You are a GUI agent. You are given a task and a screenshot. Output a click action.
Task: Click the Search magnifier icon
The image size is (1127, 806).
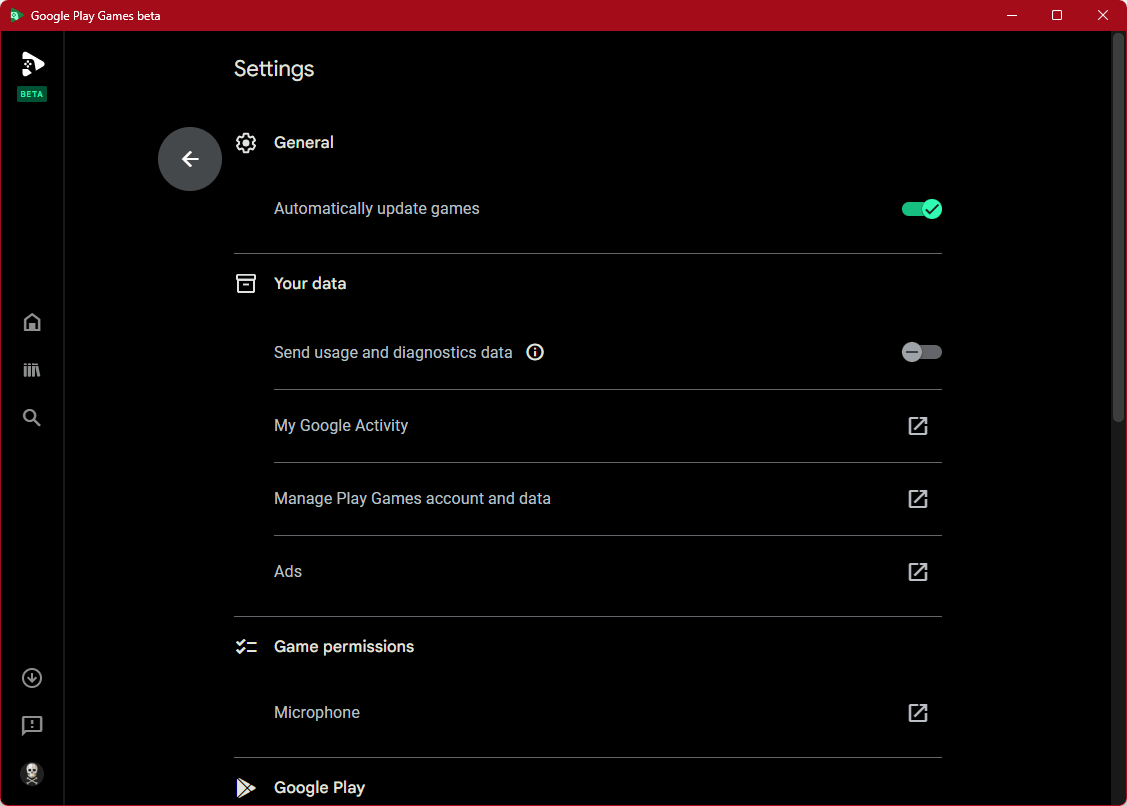click(32, 418)
